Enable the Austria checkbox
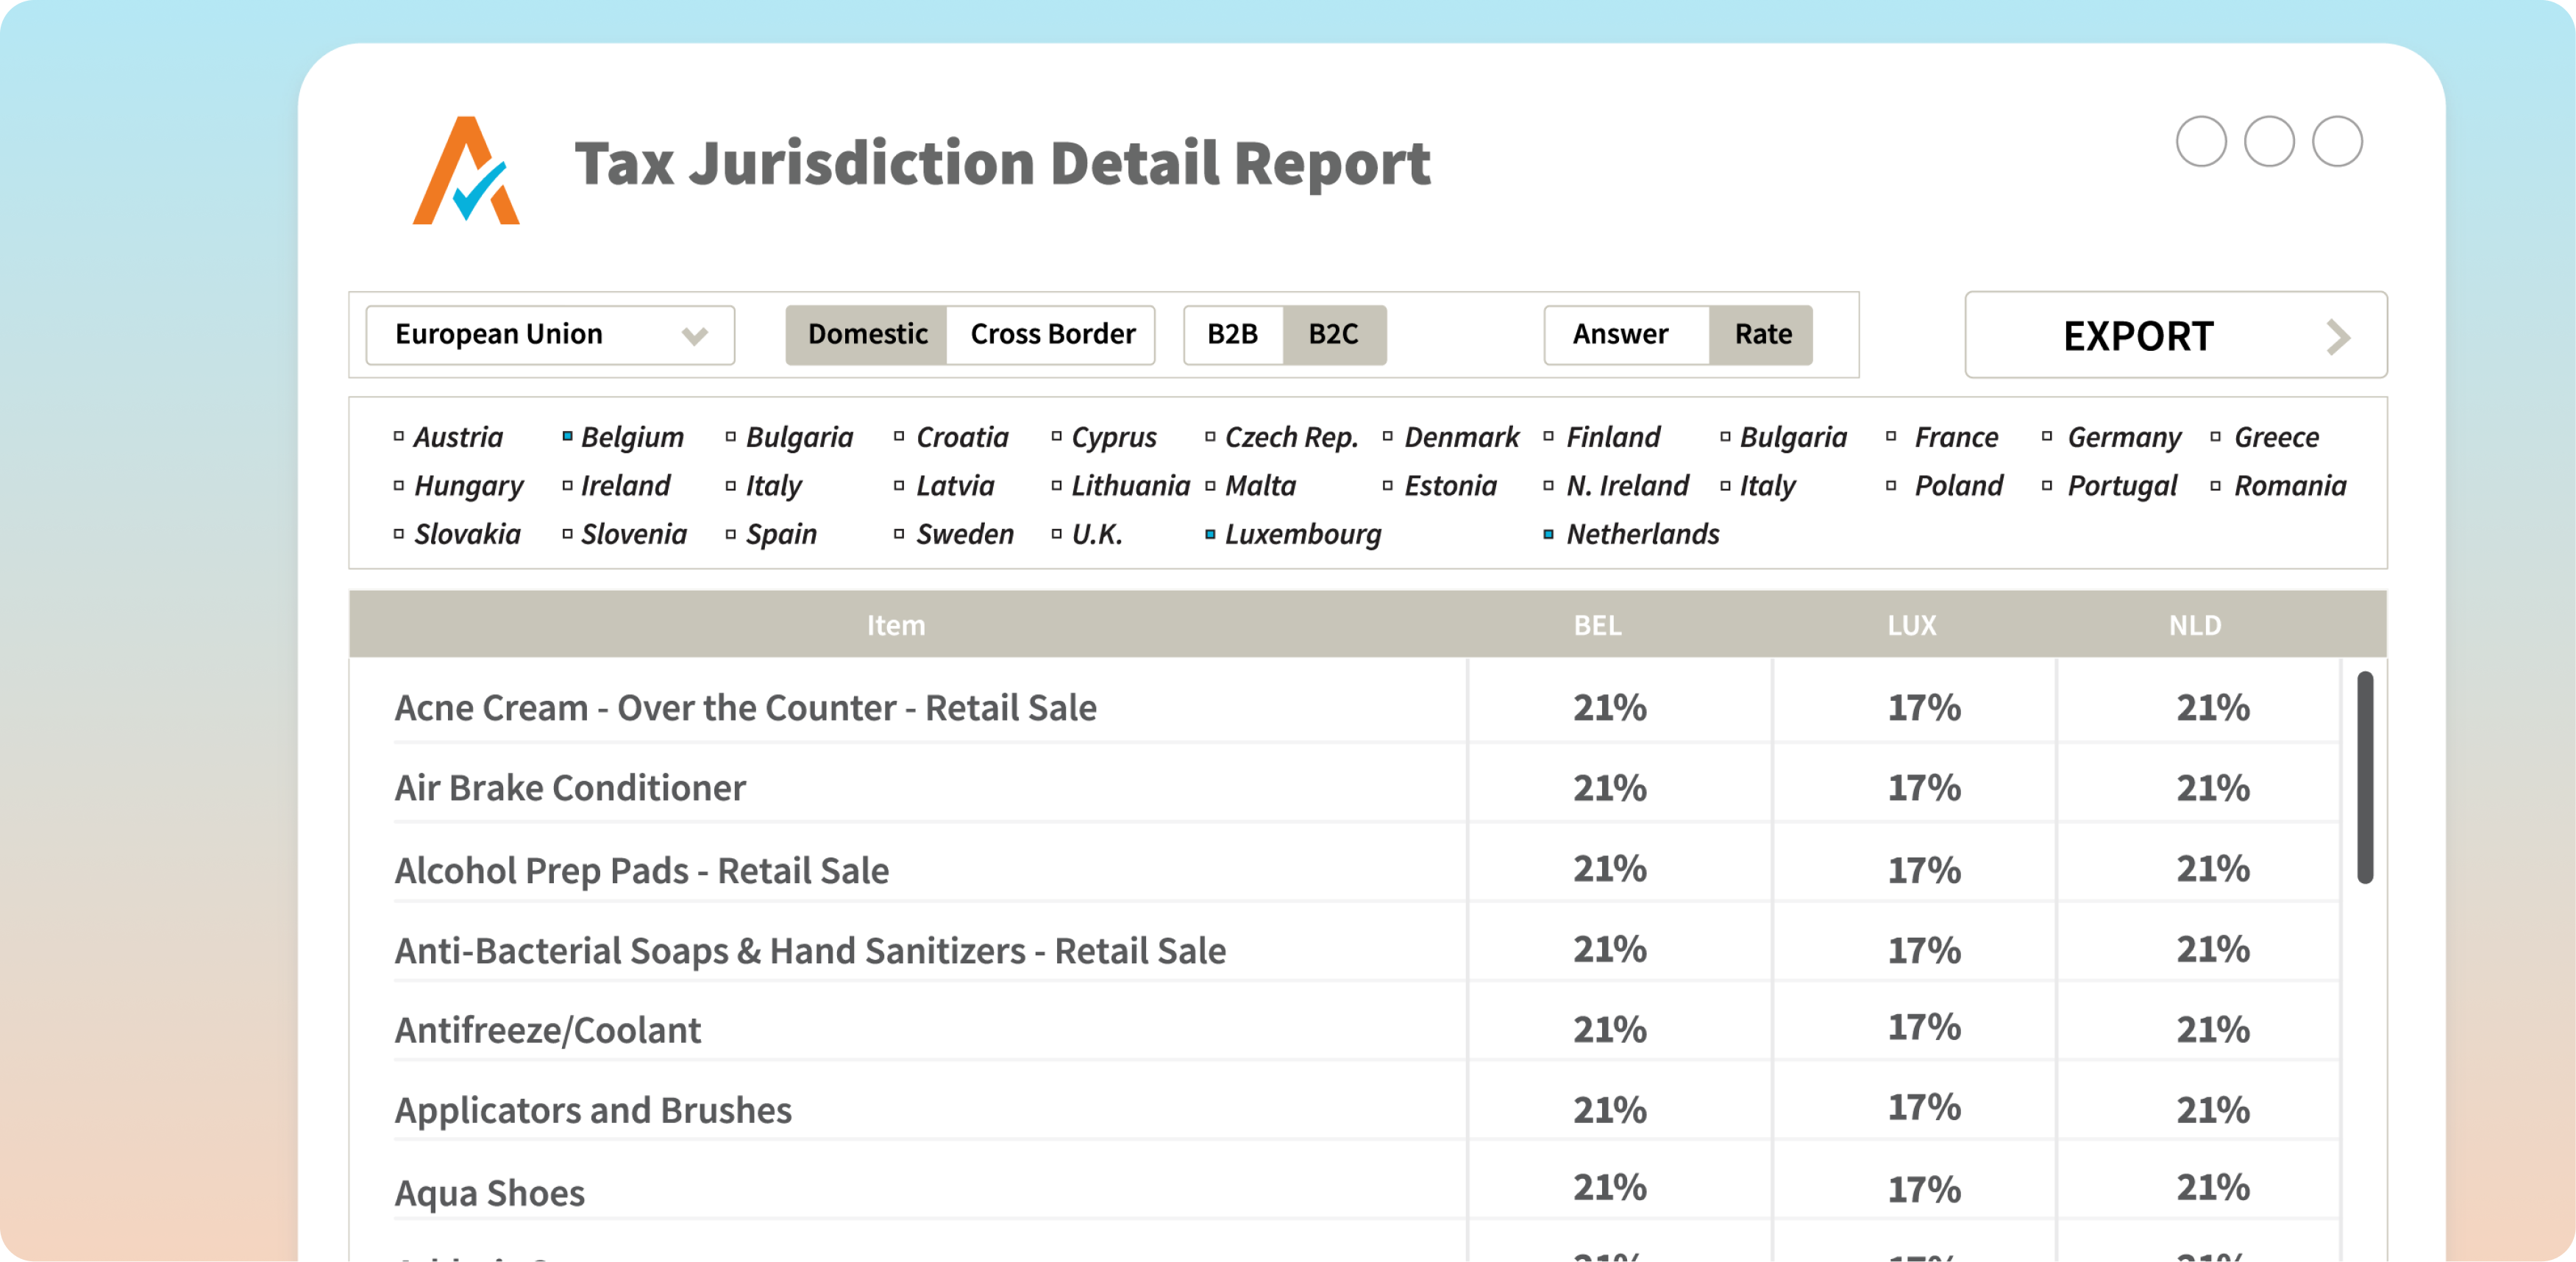 tap(398, 436)
